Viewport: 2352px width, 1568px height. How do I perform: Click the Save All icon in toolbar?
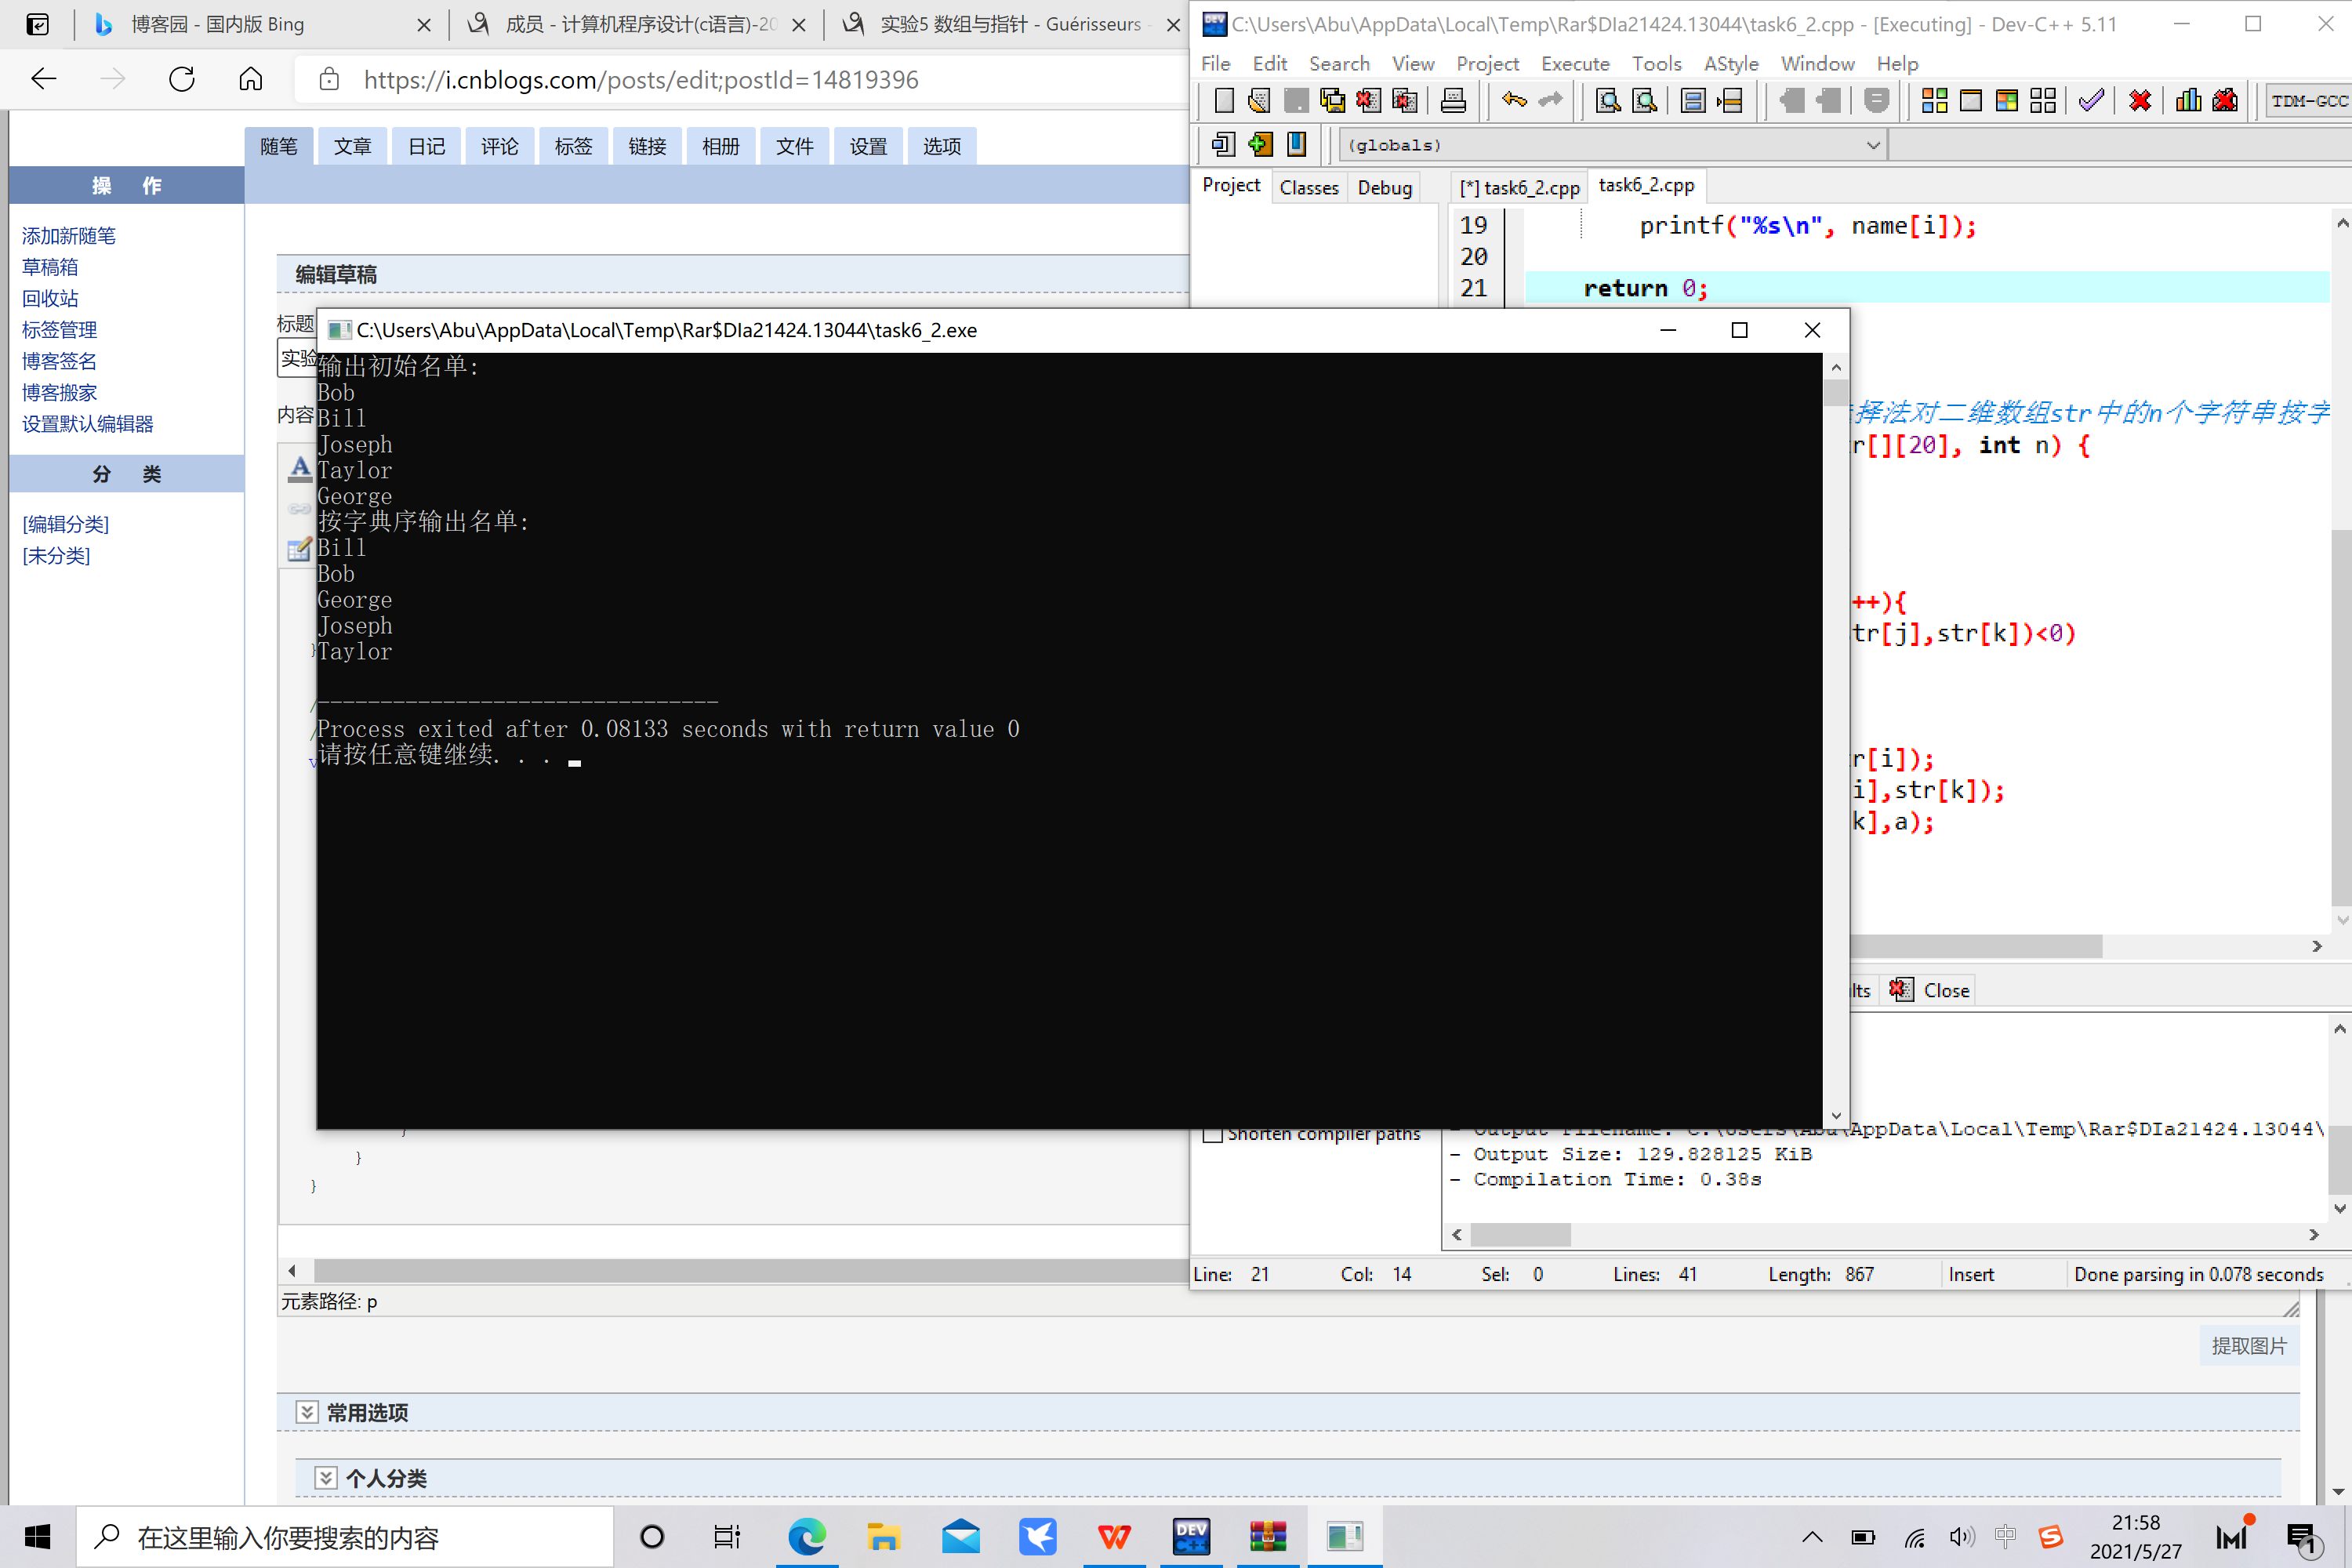click(x=1332, y=100)
